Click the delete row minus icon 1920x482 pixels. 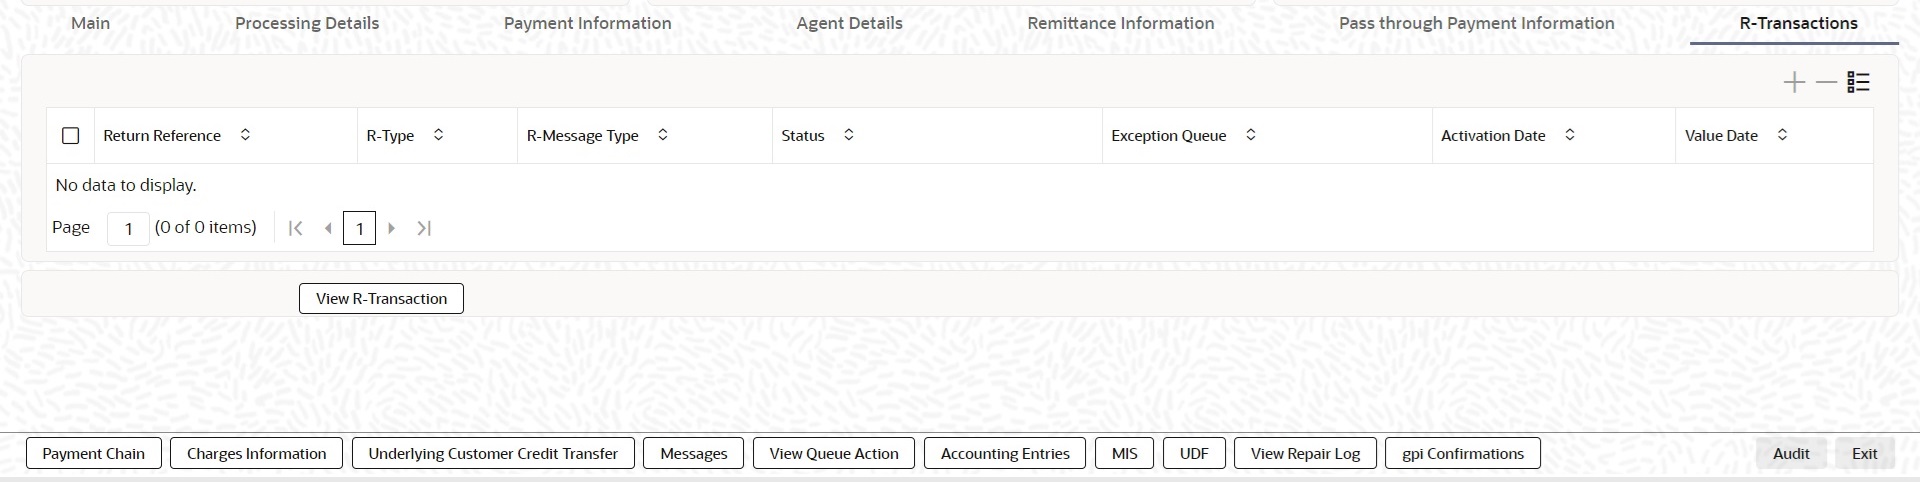1826,82
